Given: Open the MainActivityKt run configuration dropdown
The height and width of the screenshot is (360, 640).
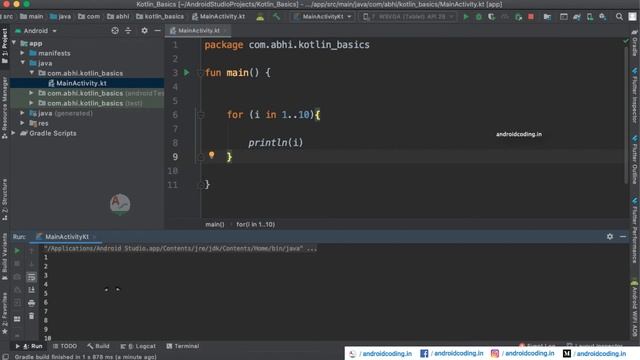Looking at the screenshot, I should (x=323, y=17).
